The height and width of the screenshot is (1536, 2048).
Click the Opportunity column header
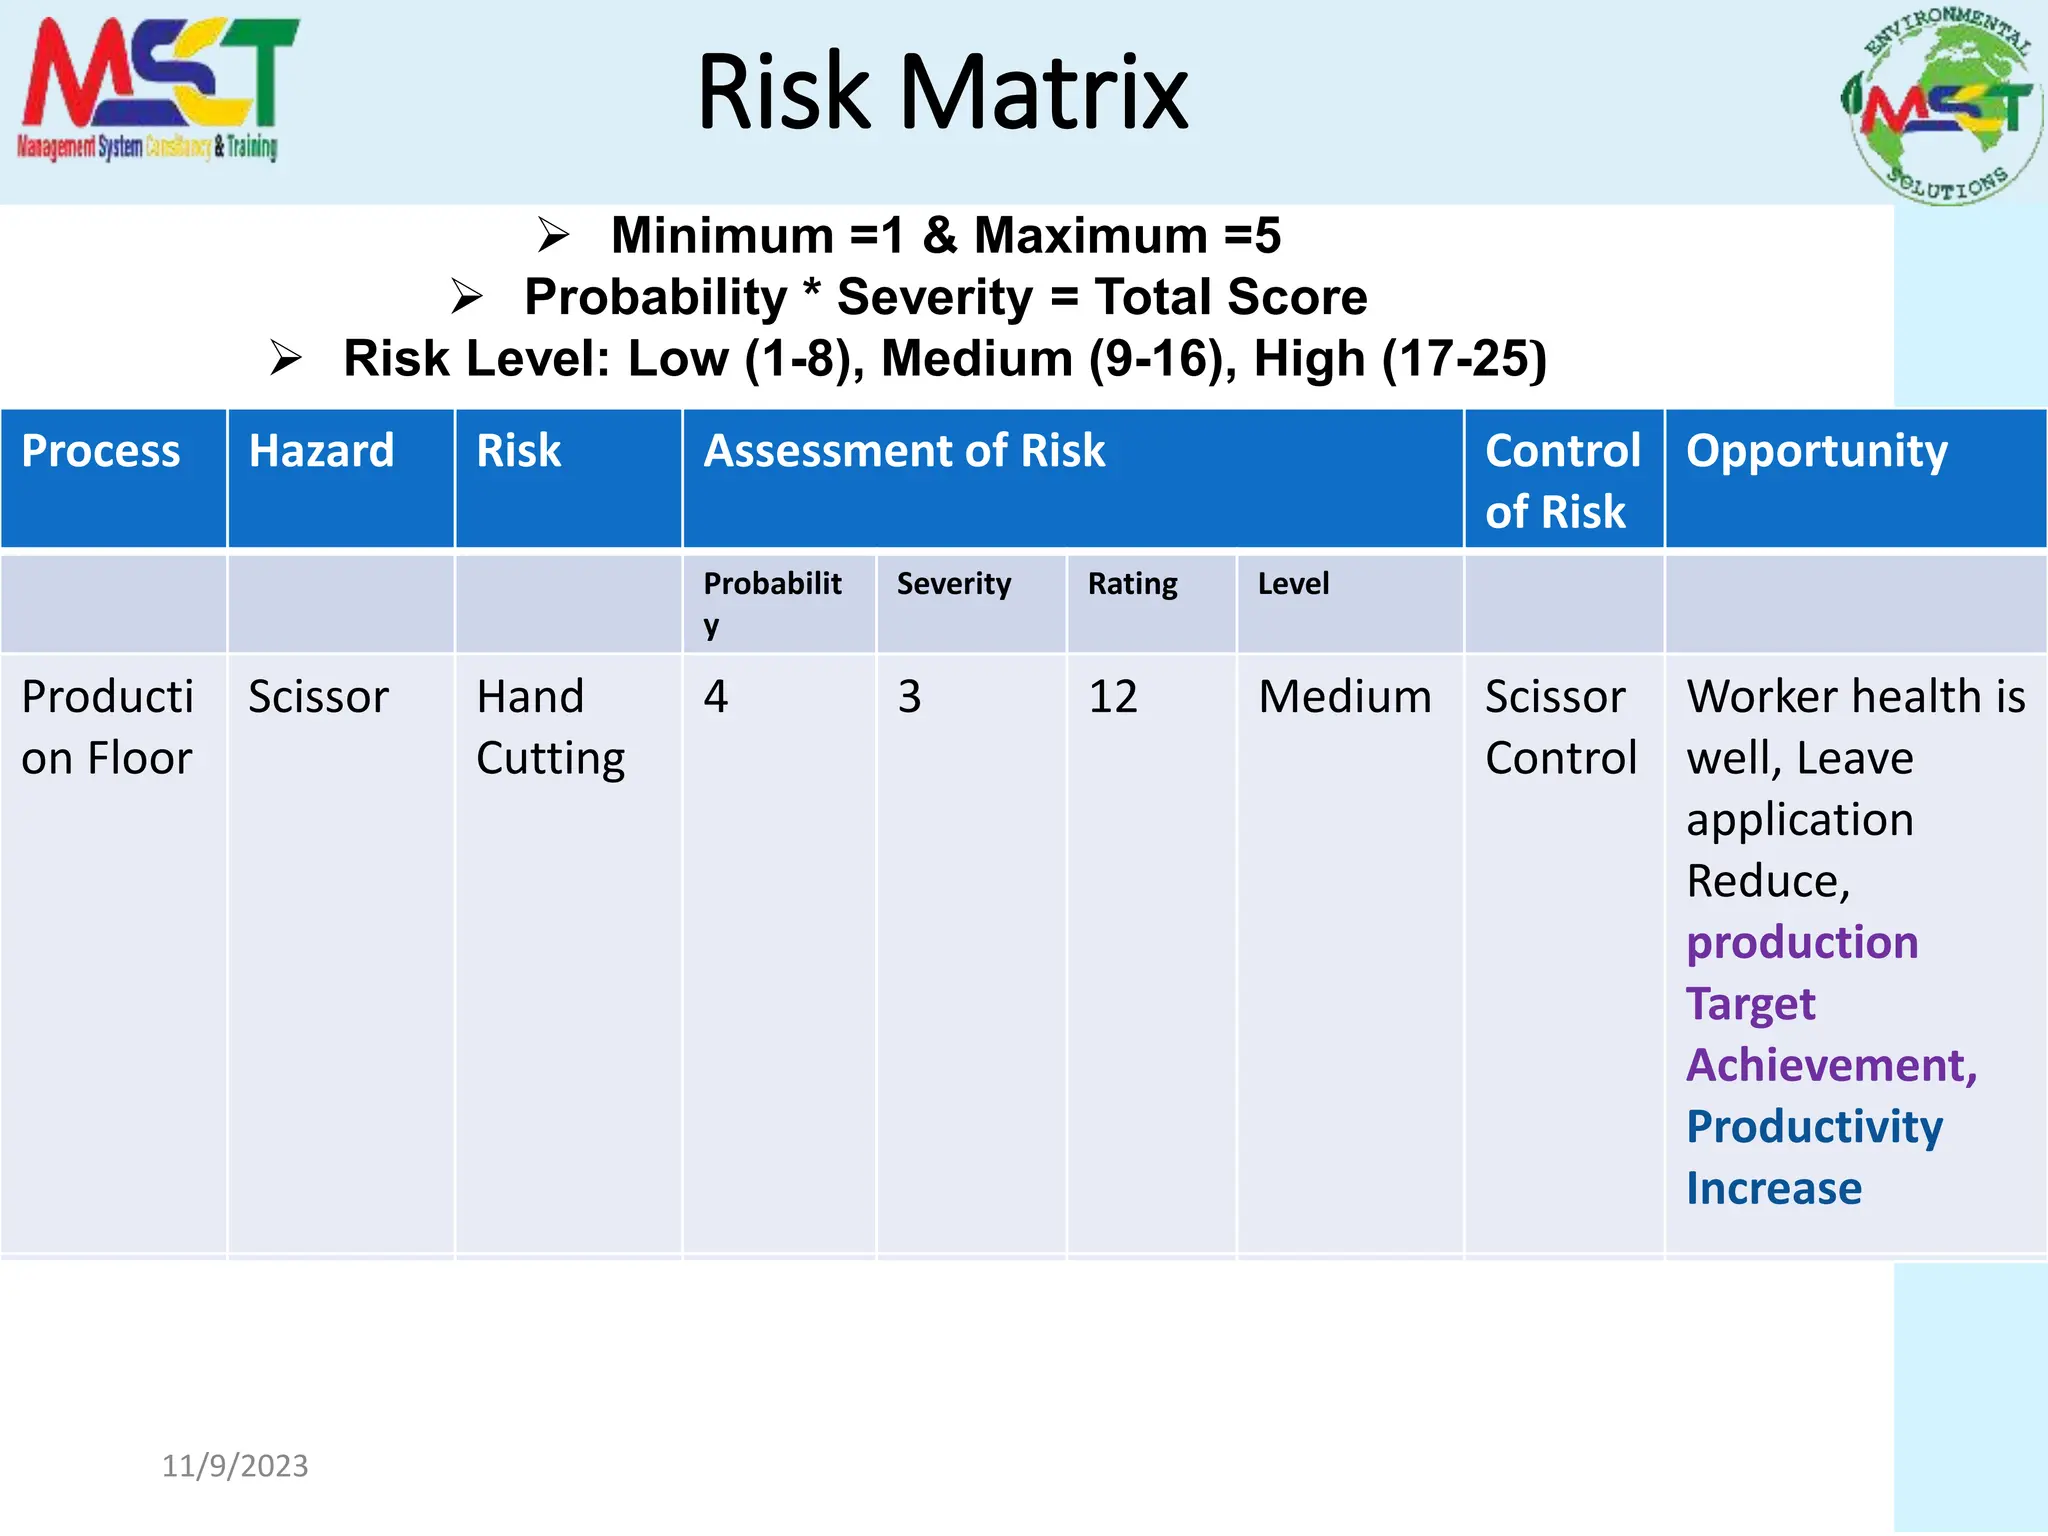click(1816, 451)
